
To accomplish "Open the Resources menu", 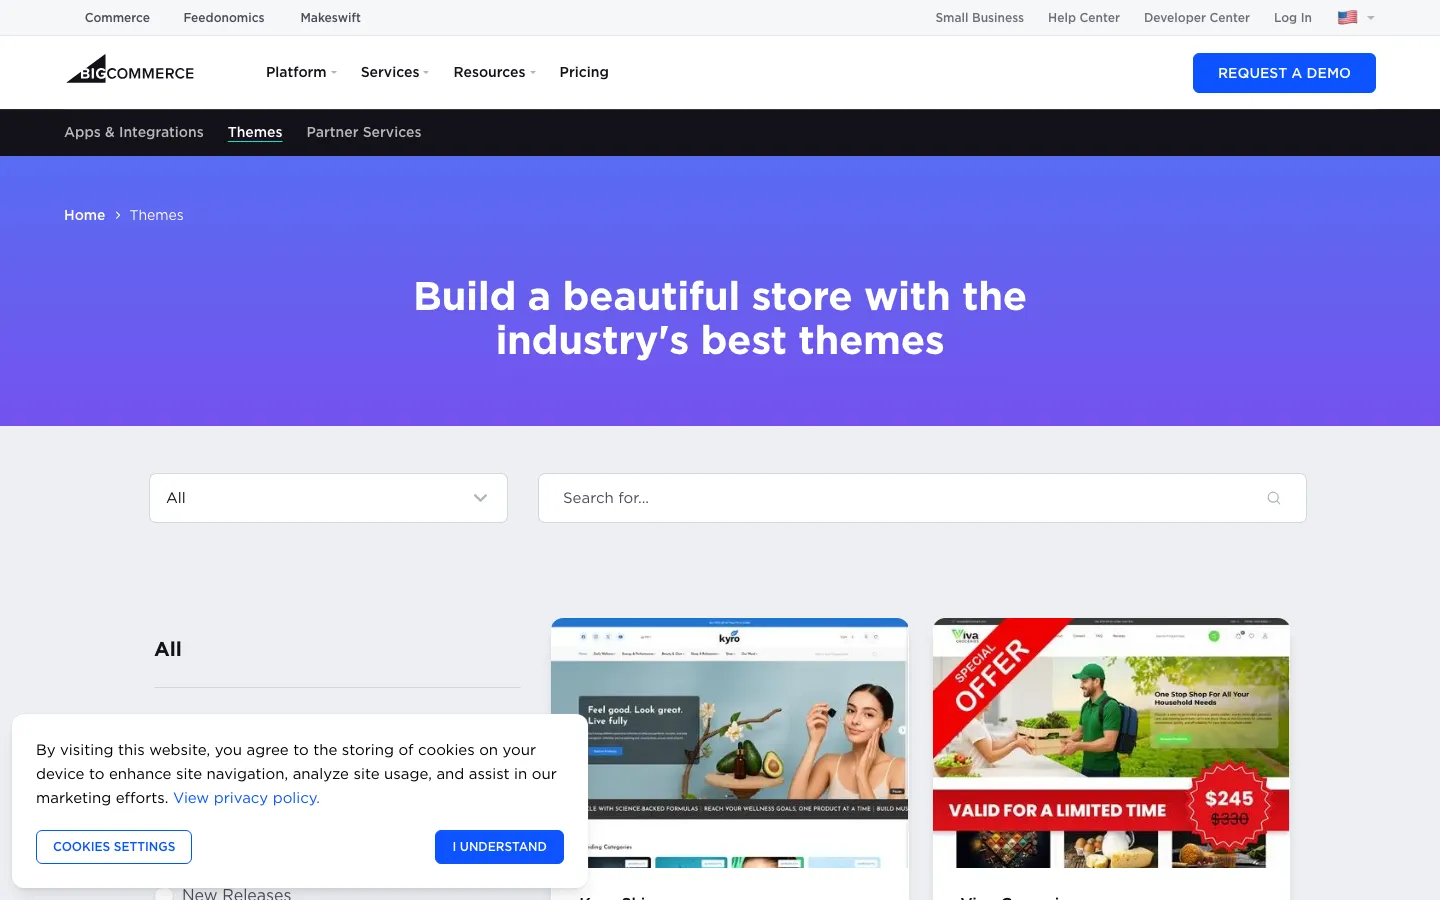I will click(x=494, y=72).
